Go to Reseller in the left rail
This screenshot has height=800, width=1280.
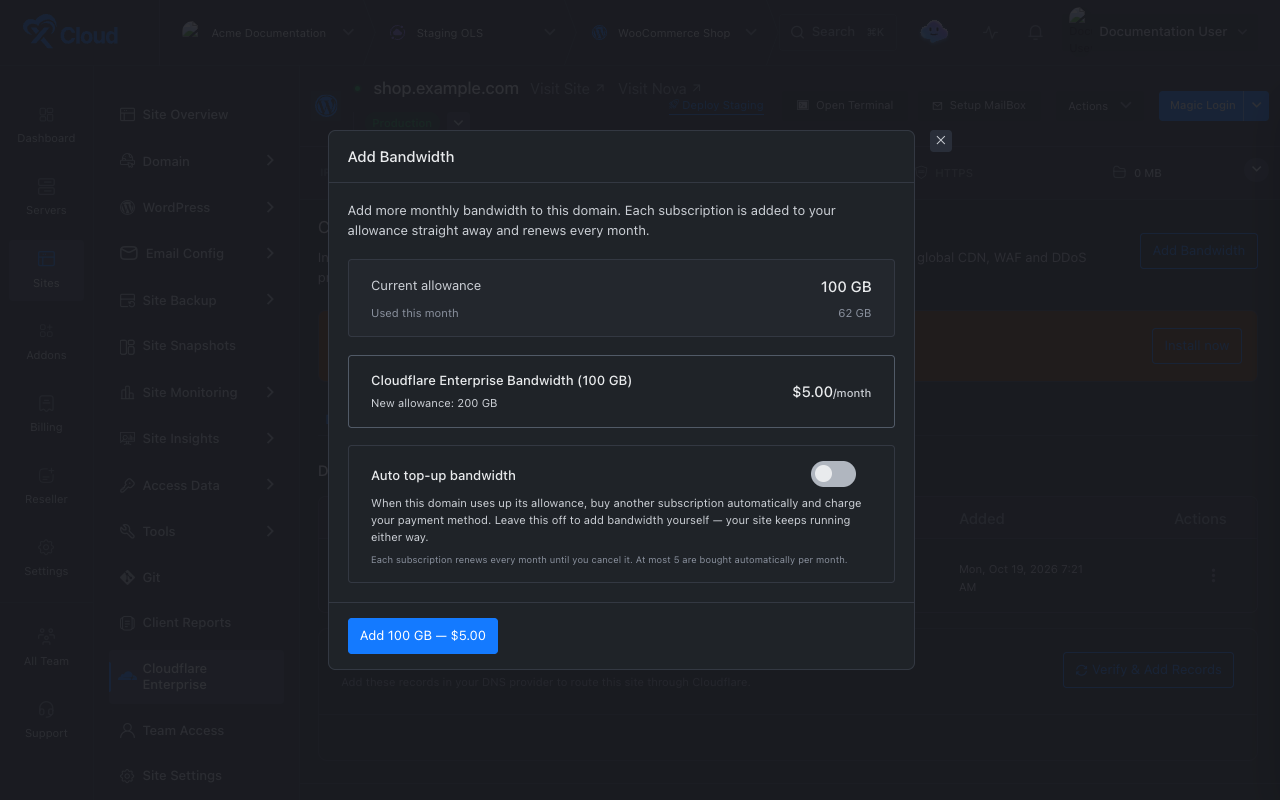[46, 485]
